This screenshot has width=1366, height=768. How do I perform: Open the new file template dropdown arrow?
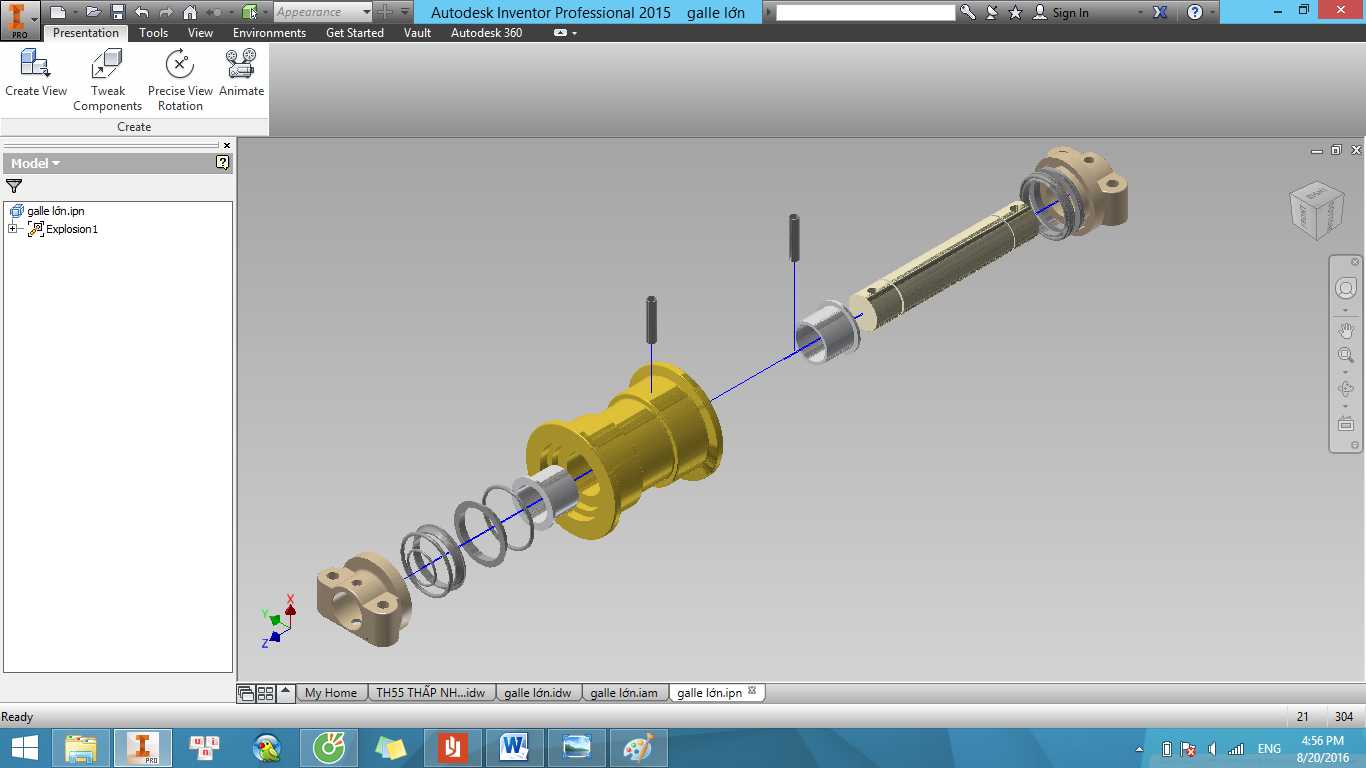click(74, 12)
